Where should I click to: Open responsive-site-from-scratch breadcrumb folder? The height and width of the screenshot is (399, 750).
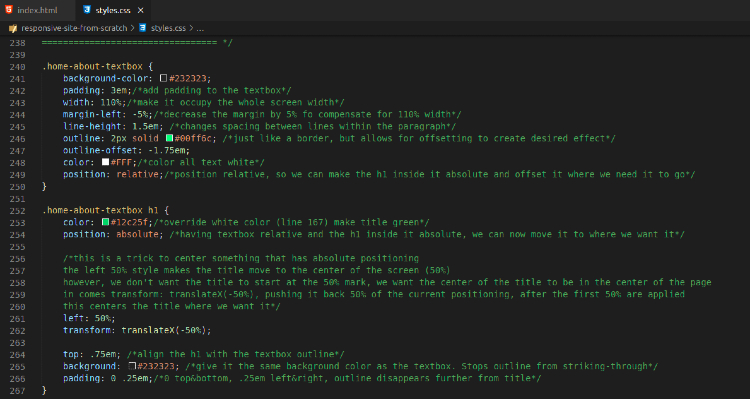point(74,28)
